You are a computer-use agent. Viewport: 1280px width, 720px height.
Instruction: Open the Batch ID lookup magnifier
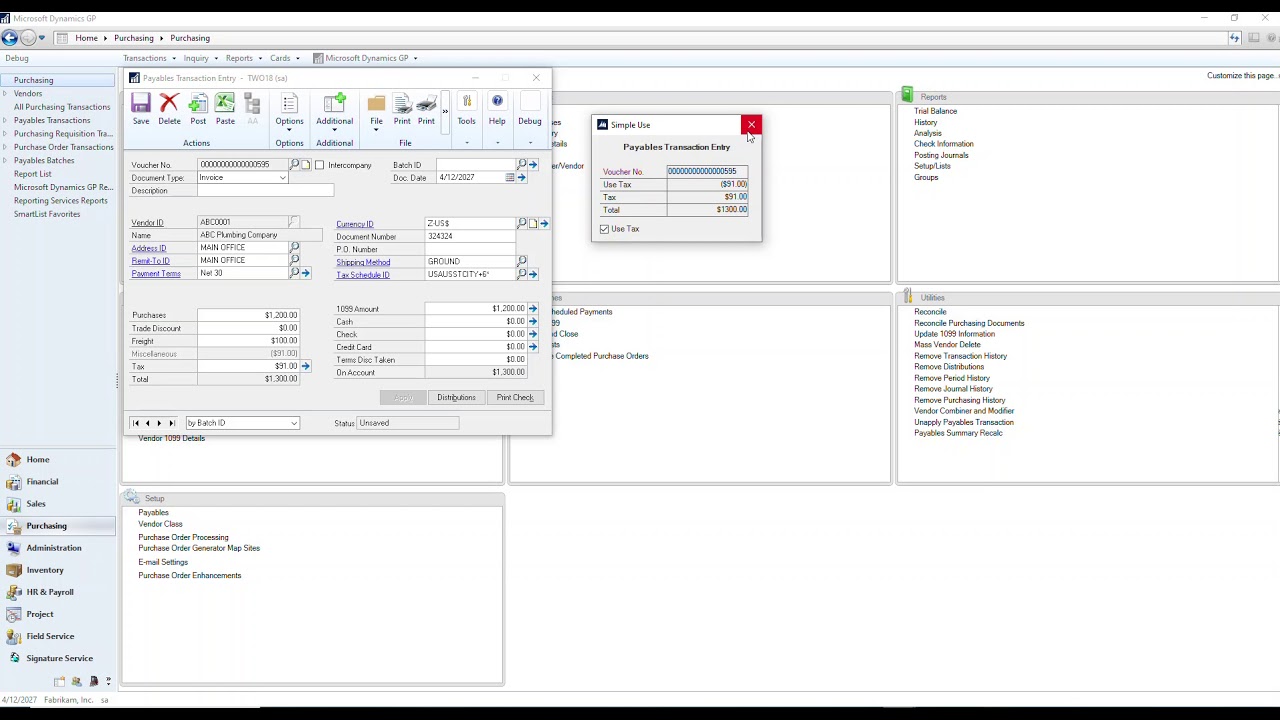[x=521, y=165]
